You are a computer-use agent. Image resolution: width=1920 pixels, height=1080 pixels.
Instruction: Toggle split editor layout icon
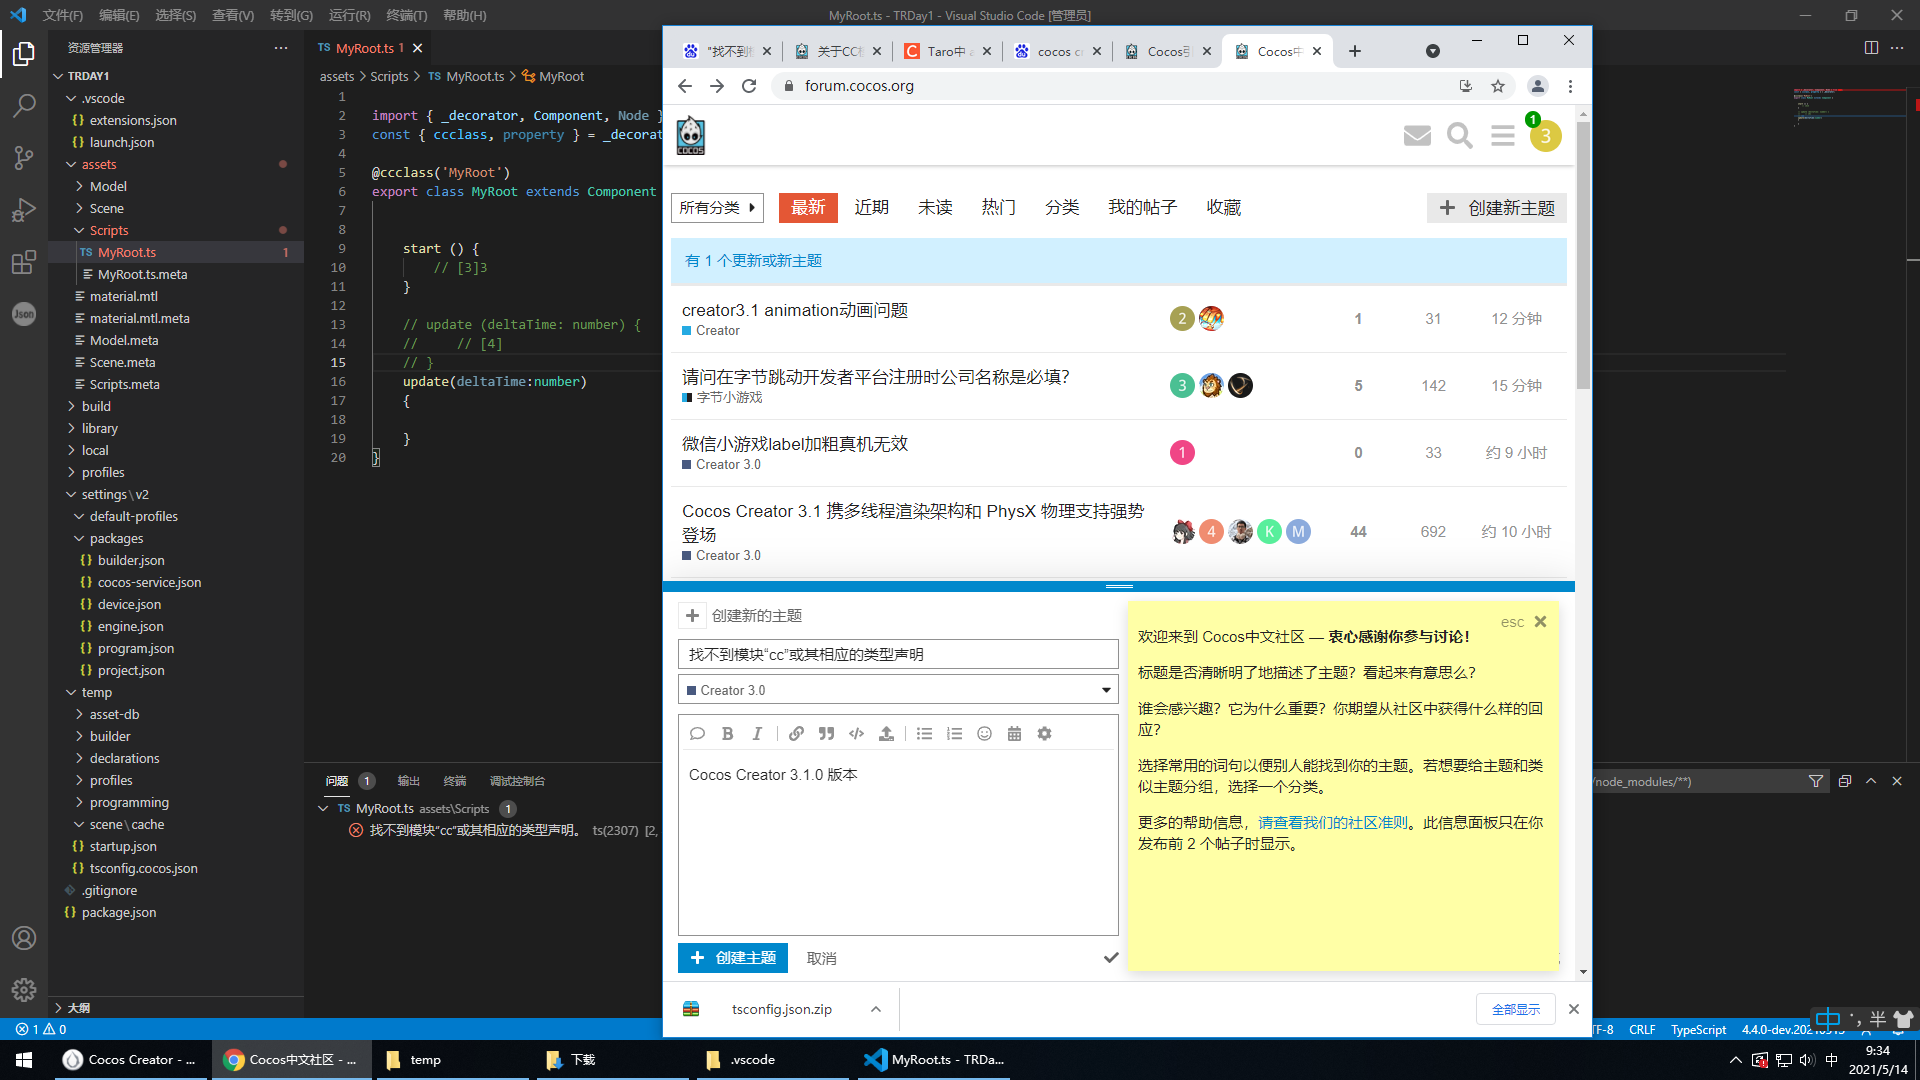point(1871,48)
